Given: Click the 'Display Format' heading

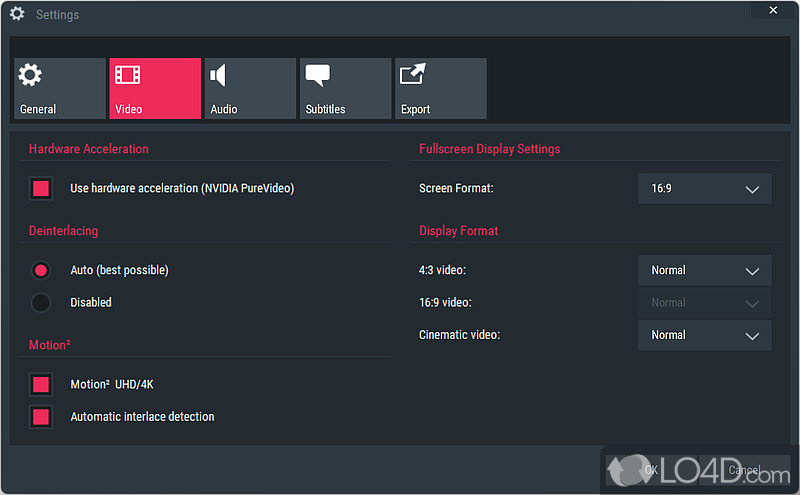Looking at the screenshot, I should pos(459,231).
